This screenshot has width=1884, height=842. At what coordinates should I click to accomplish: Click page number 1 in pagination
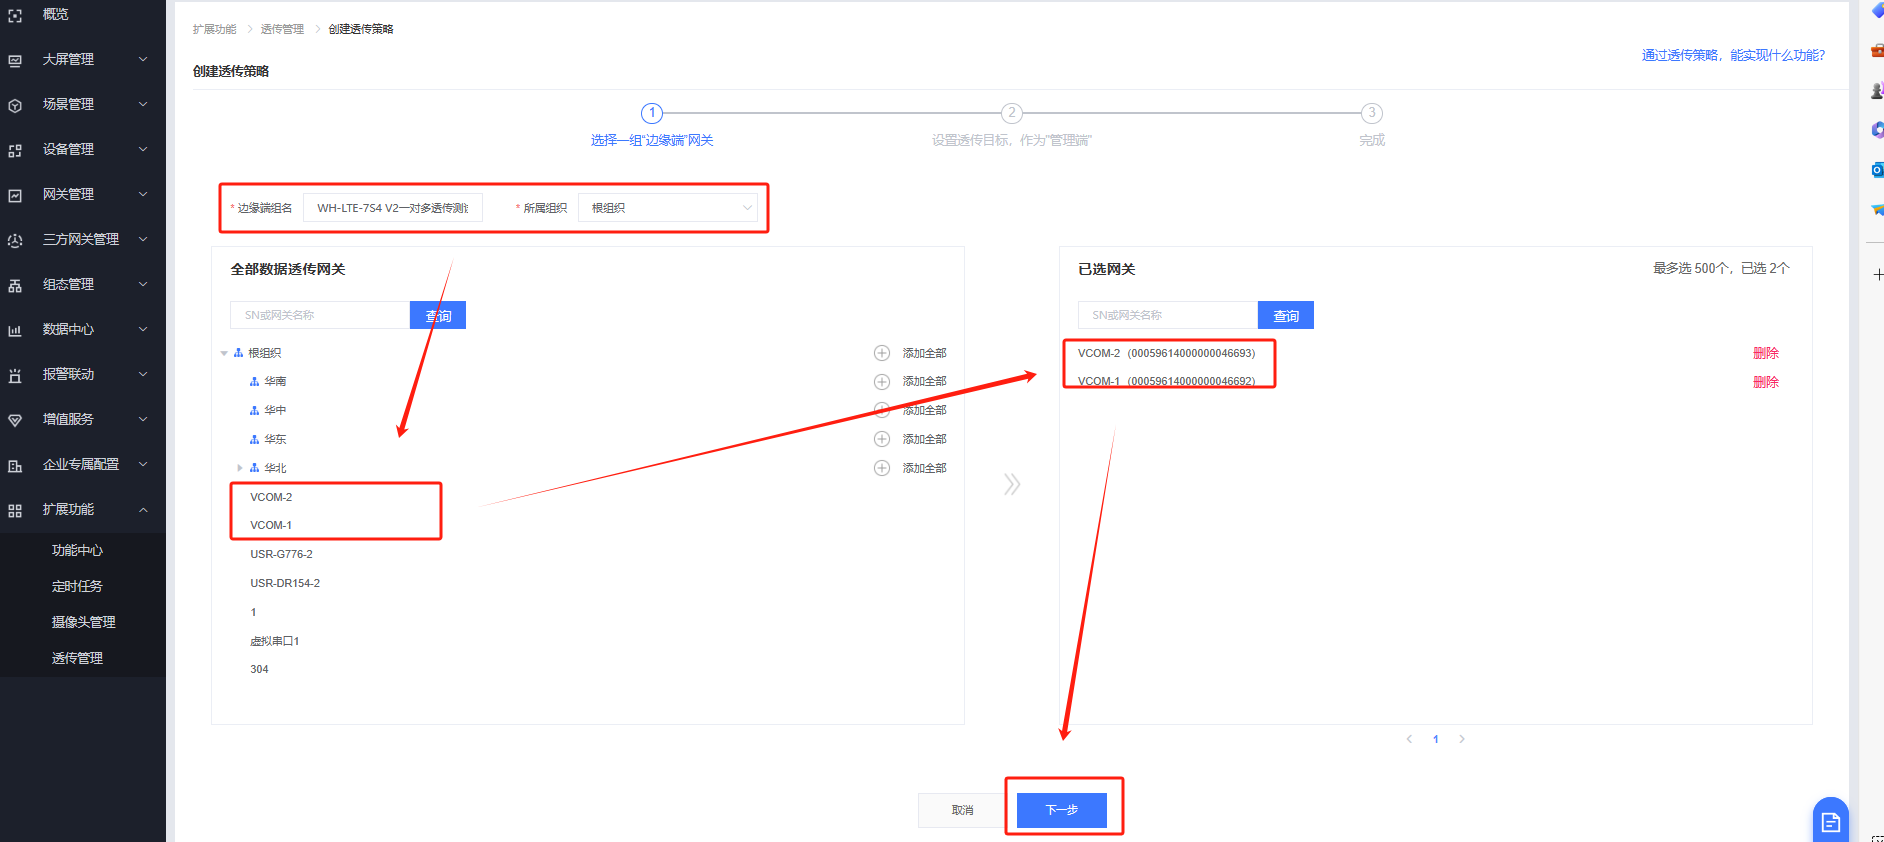click(x=1436, y=739)
